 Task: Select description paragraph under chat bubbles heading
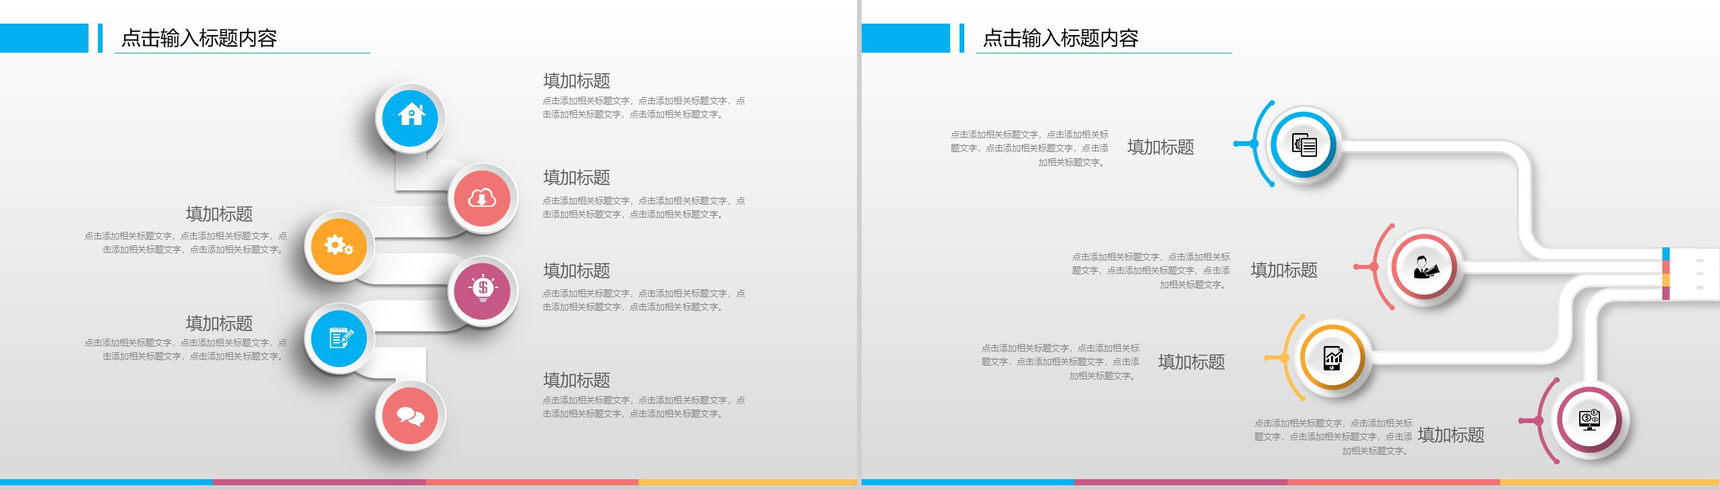coord(644,407)
